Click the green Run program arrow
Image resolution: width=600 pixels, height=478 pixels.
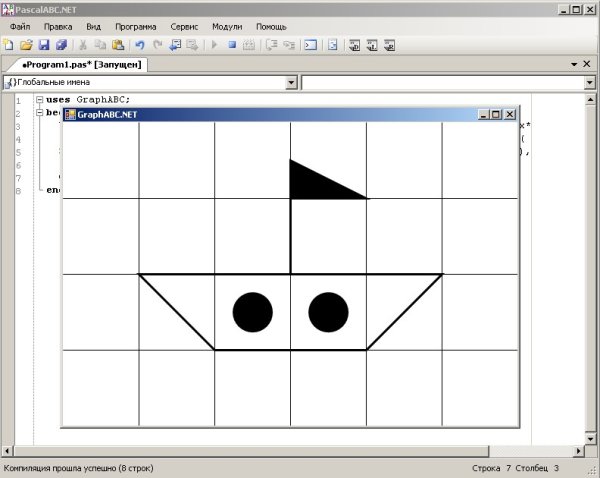pos(214,45)
